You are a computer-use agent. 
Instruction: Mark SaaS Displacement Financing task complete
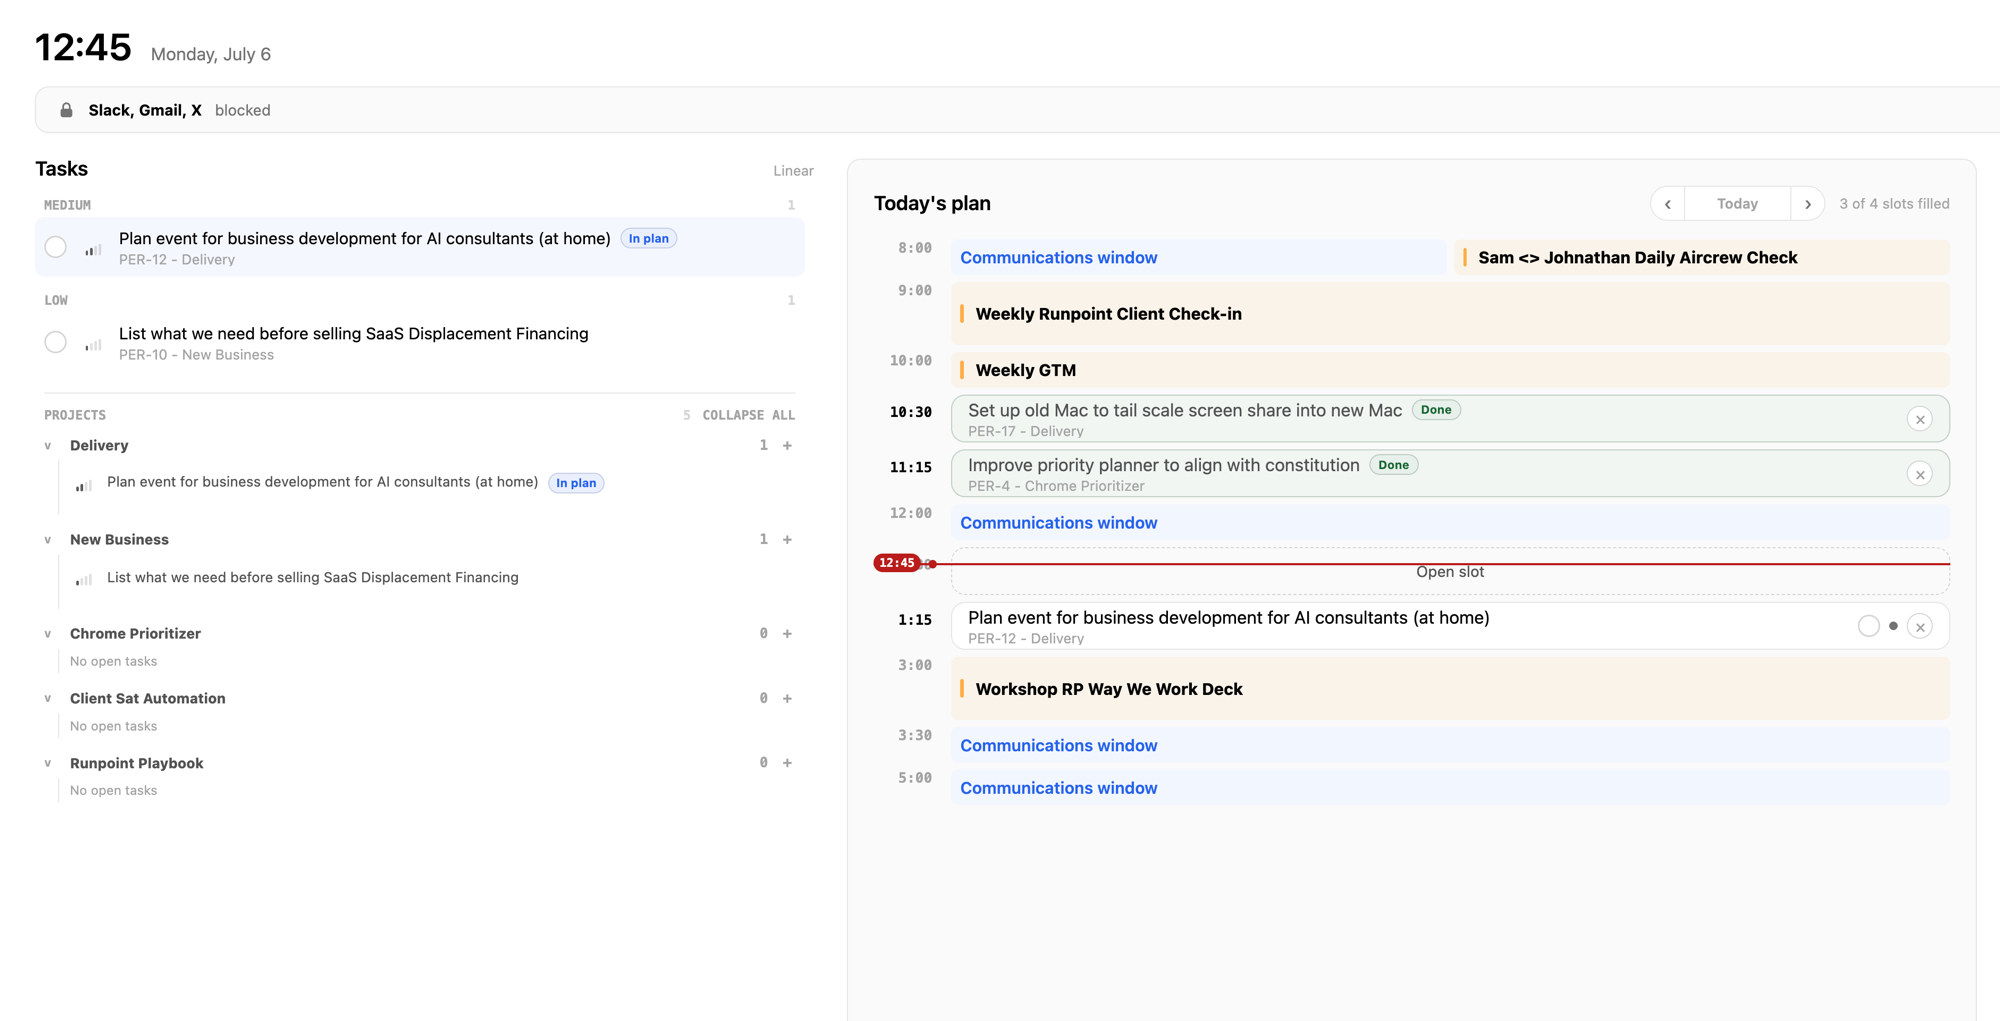point(56,342)
